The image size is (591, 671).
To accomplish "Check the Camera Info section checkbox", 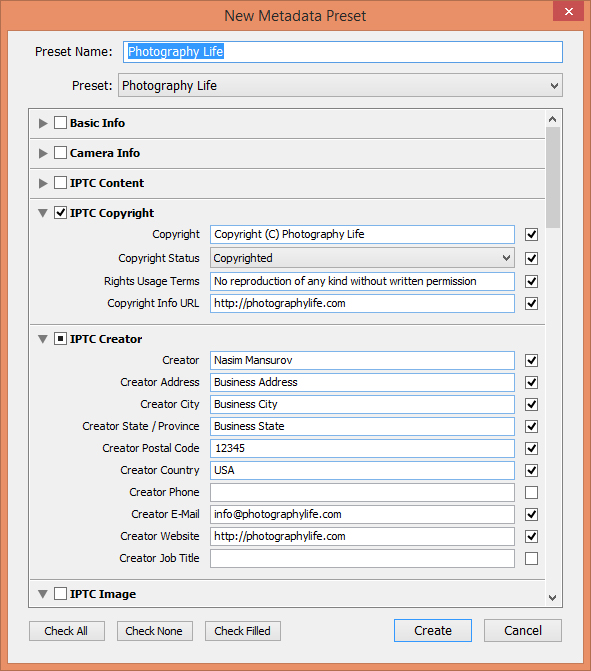I will (x=60, y=153).
